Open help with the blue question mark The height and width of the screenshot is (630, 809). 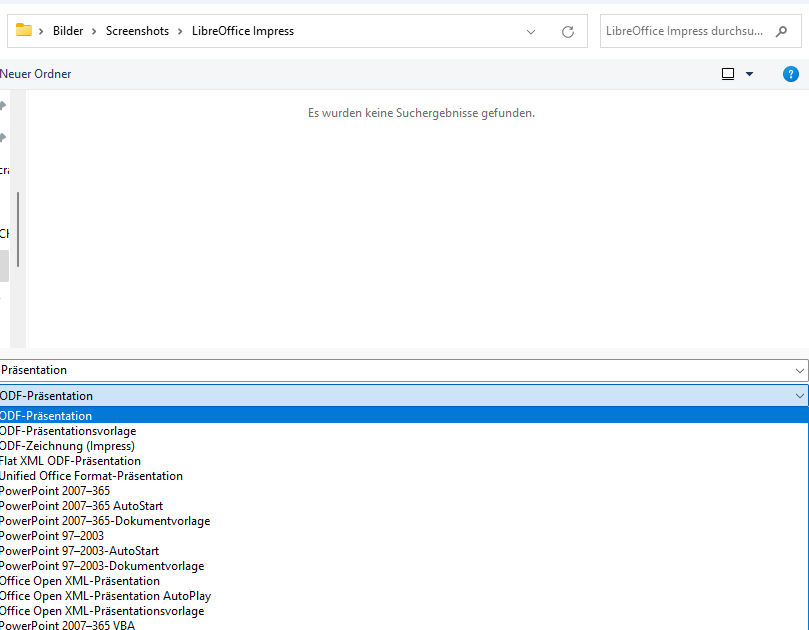point(790,74)
